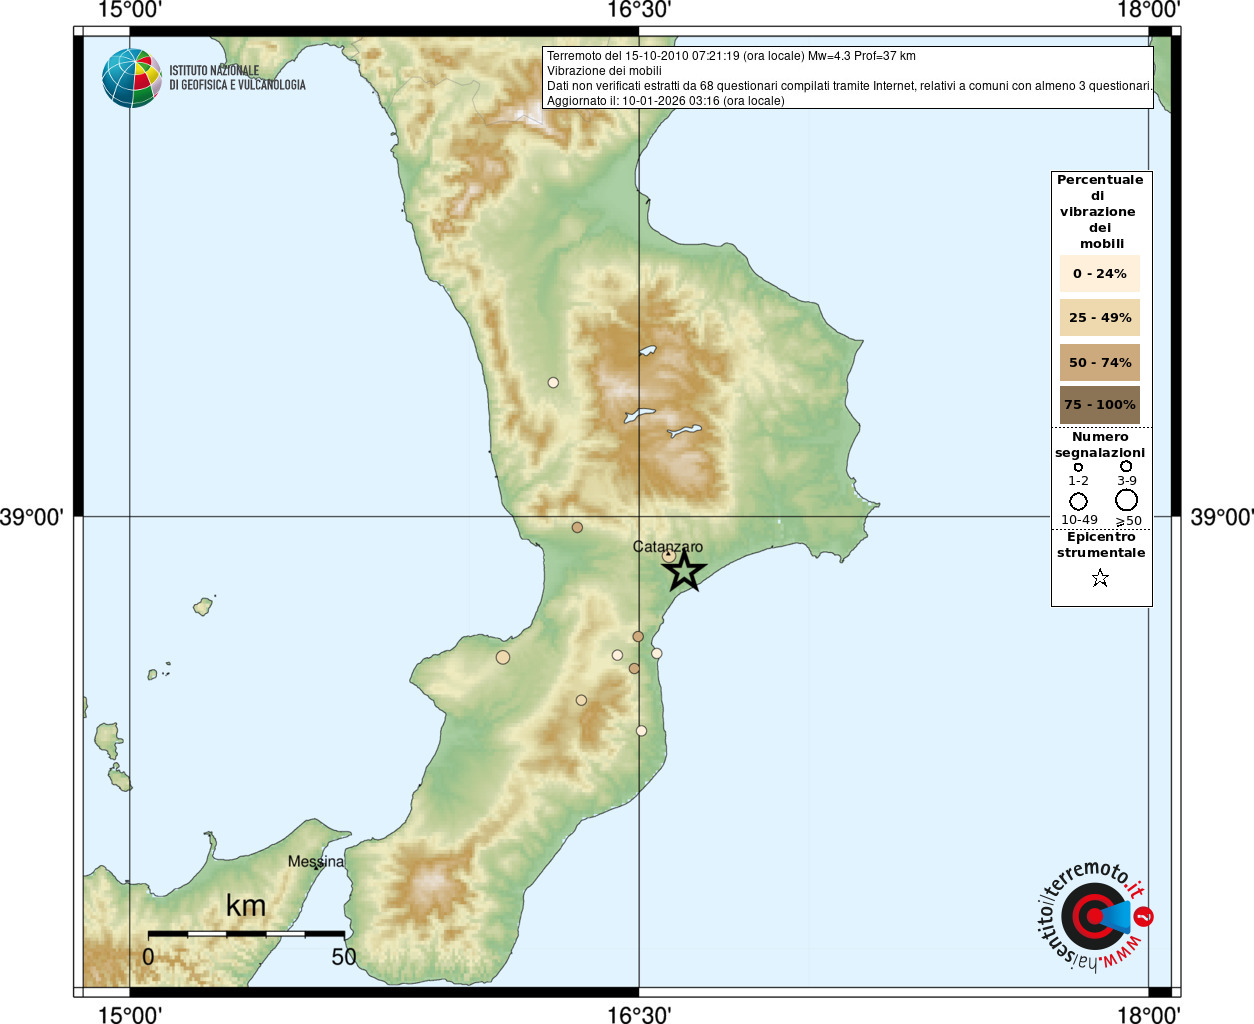The height and width of the screenshot is (1024, 1254).
Task: Click the southernmost report circle on the map
Action: coord(641,731)
